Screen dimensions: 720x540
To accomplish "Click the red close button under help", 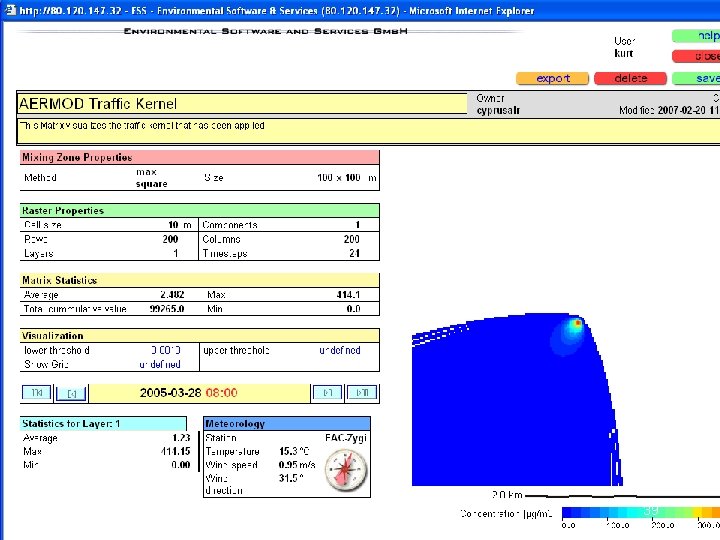I will coord(696,56).
